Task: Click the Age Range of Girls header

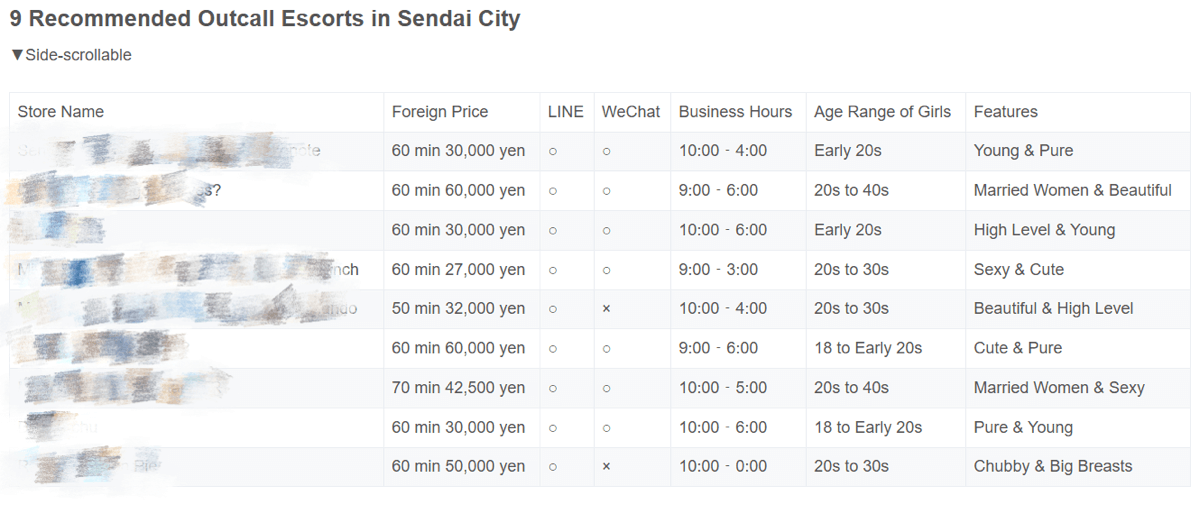Action: coord(882,112)
